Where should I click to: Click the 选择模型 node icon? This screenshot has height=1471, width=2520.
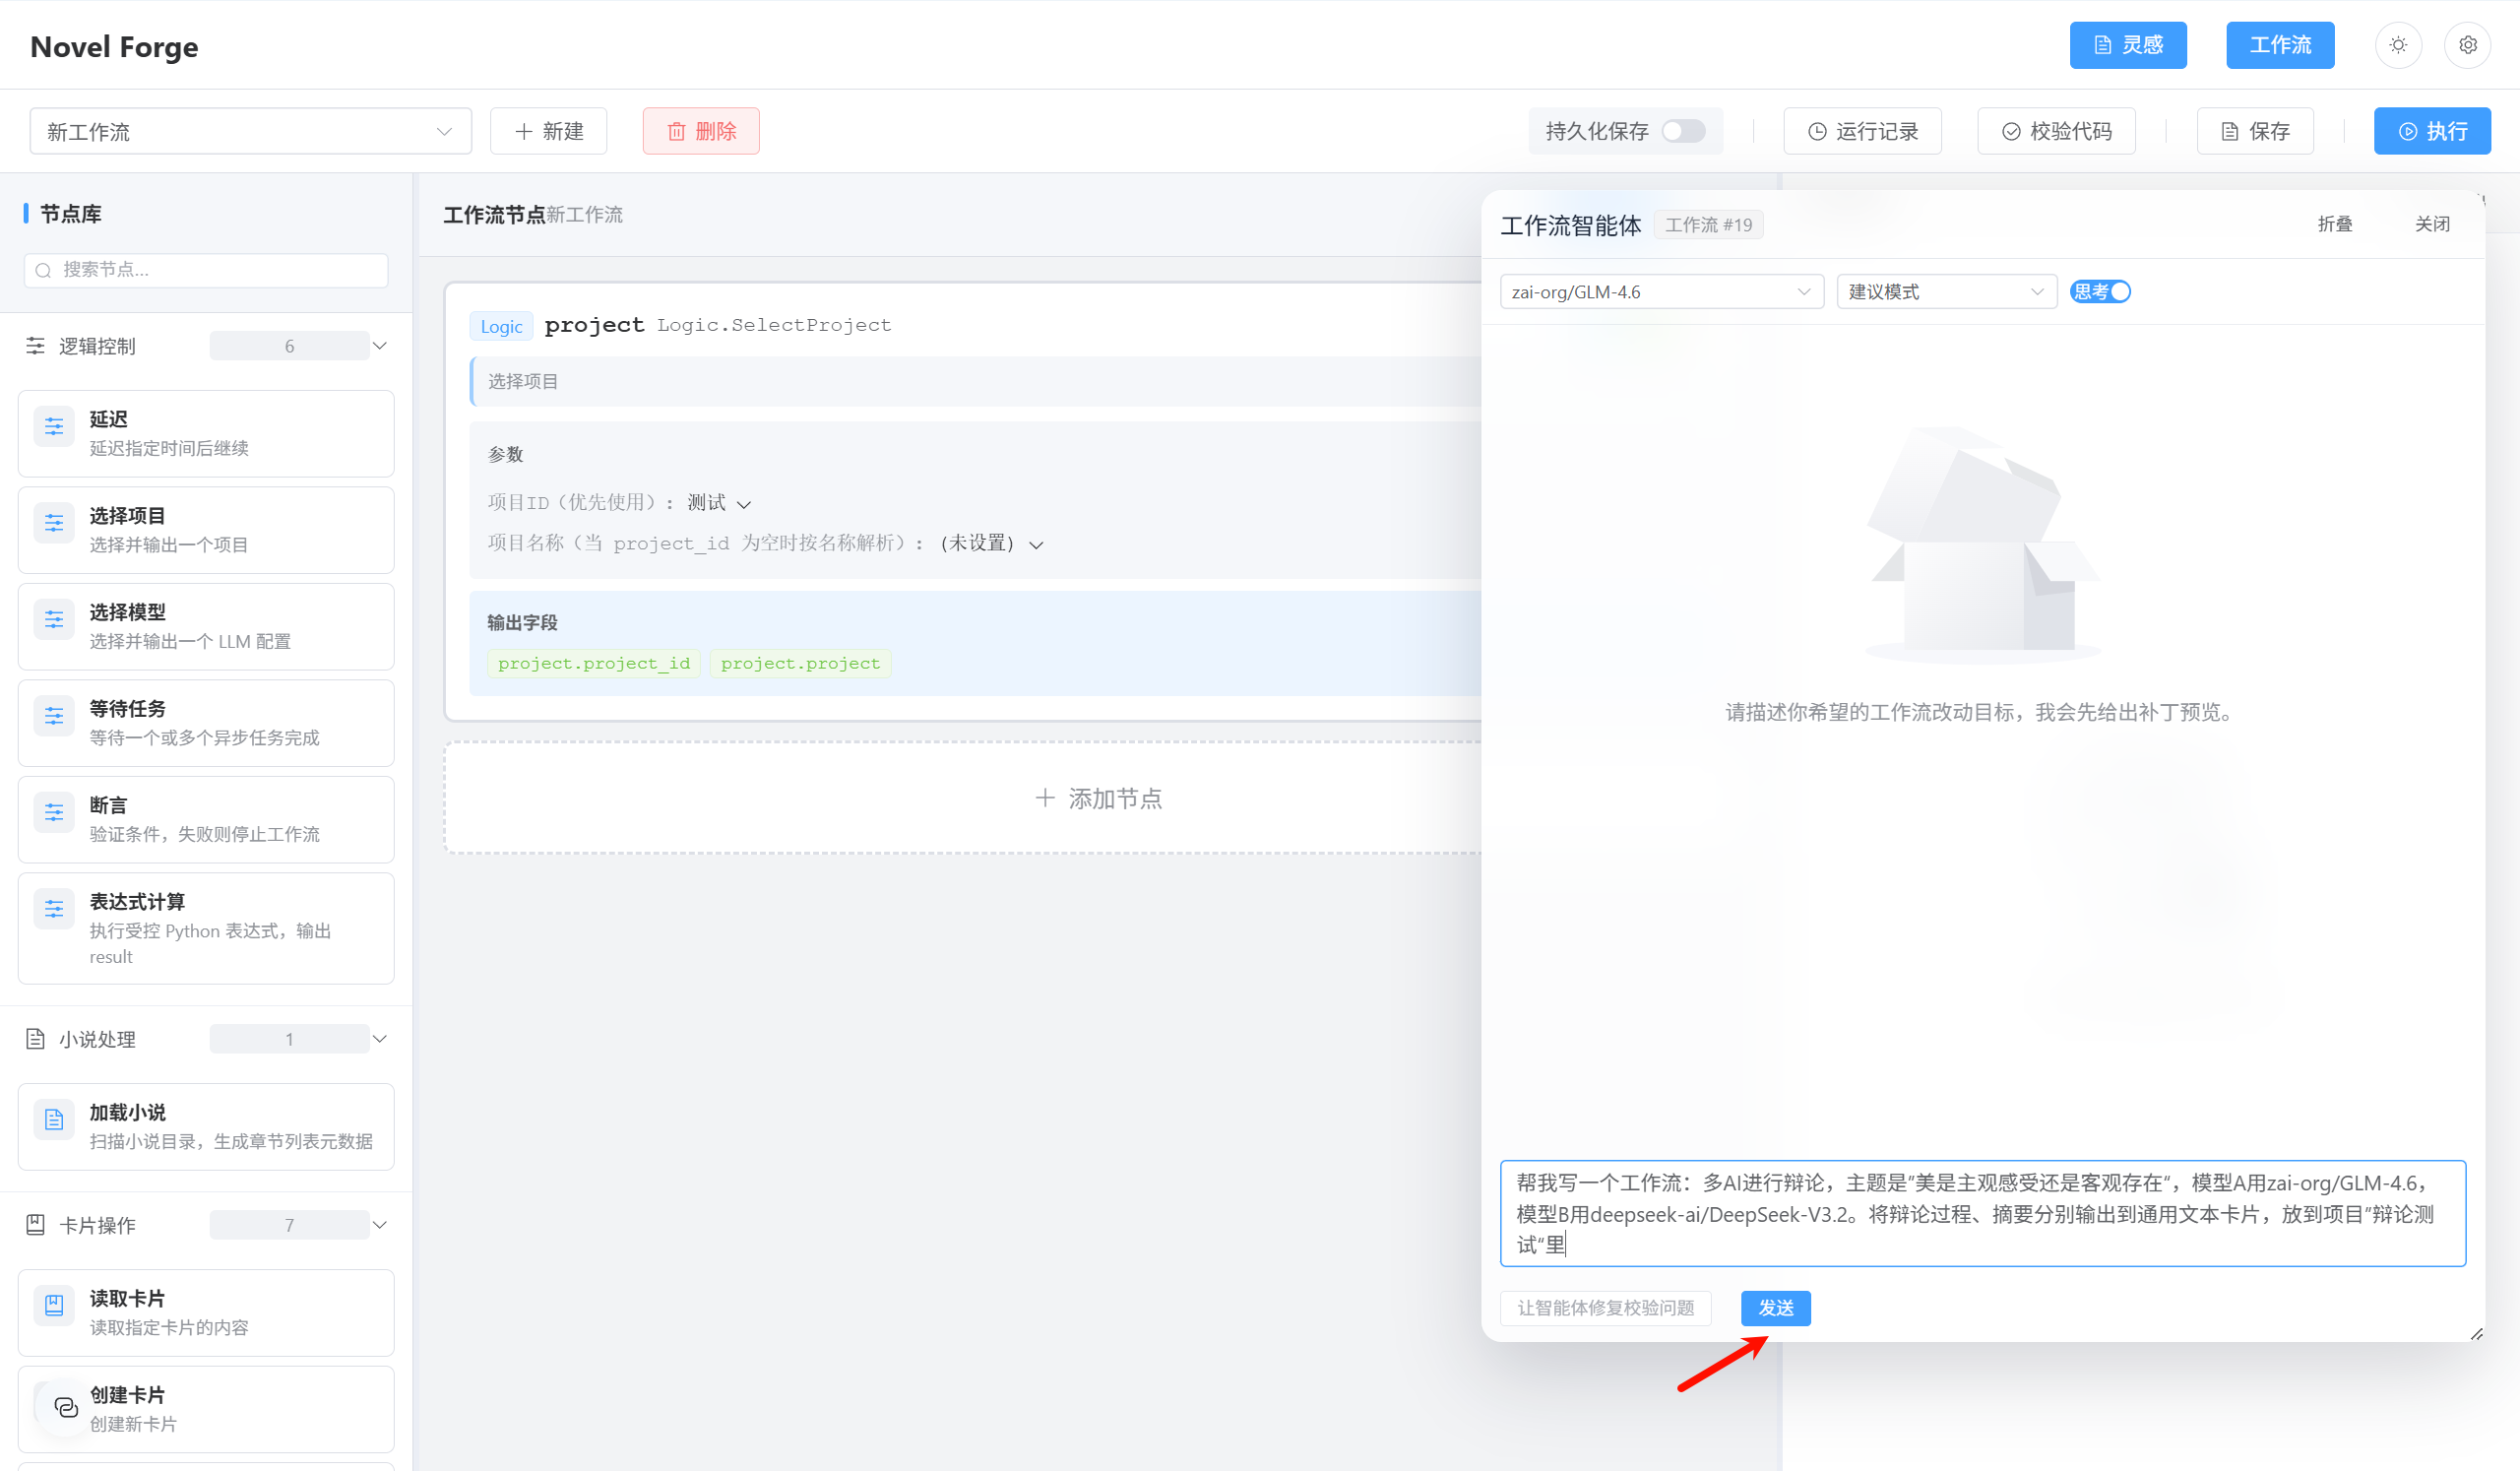pos(54,620)
